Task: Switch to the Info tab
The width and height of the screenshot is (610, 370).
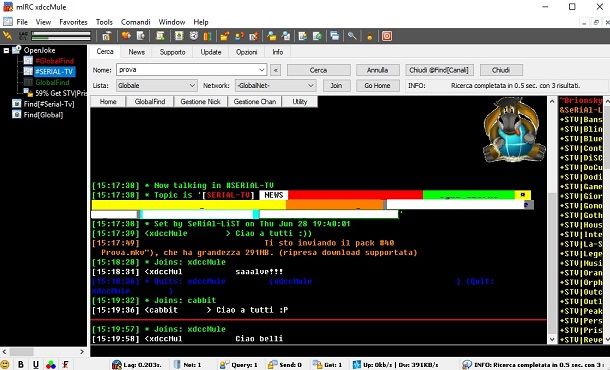Action: [x=277, y=52]
